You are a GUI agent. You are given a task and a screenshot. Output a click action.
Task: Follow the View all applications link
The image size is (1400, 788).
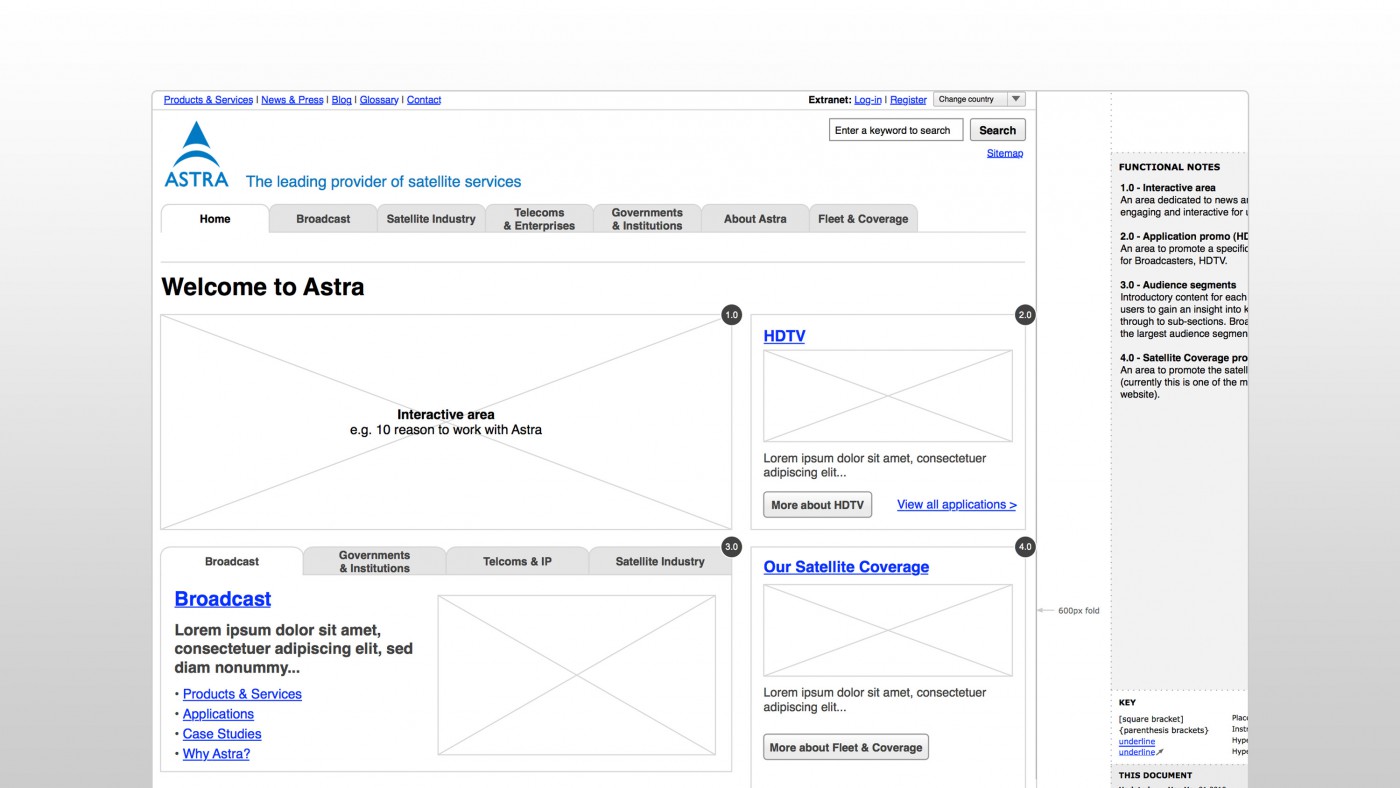(x=957, y=505)
